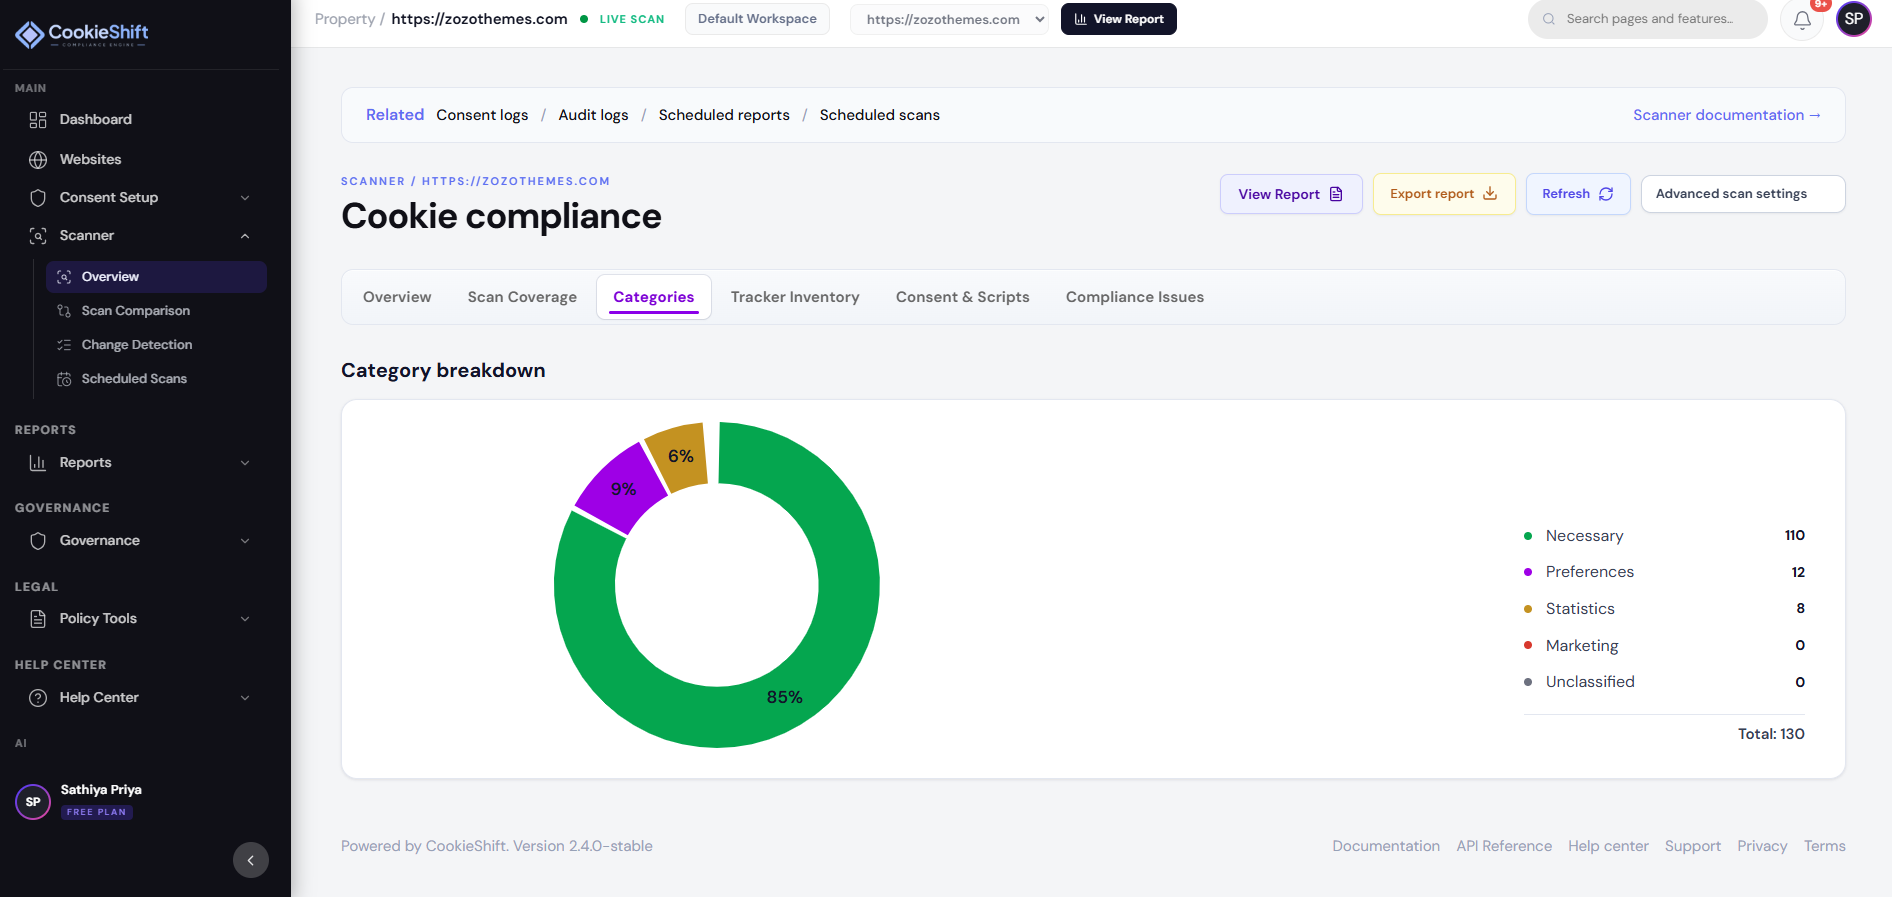Viewport: 1892px width, 897px height.
Task: Click the Scheduled Scans icon
Action: [x=64, y=379]
